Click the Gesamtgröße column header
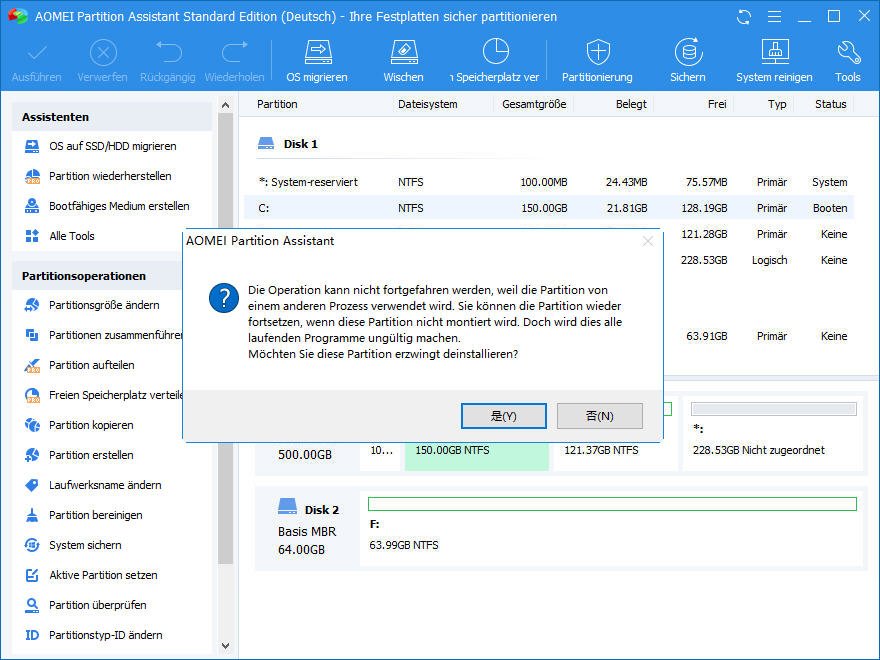This screenshot has width=880, height=660. click(x=534, y=104)
